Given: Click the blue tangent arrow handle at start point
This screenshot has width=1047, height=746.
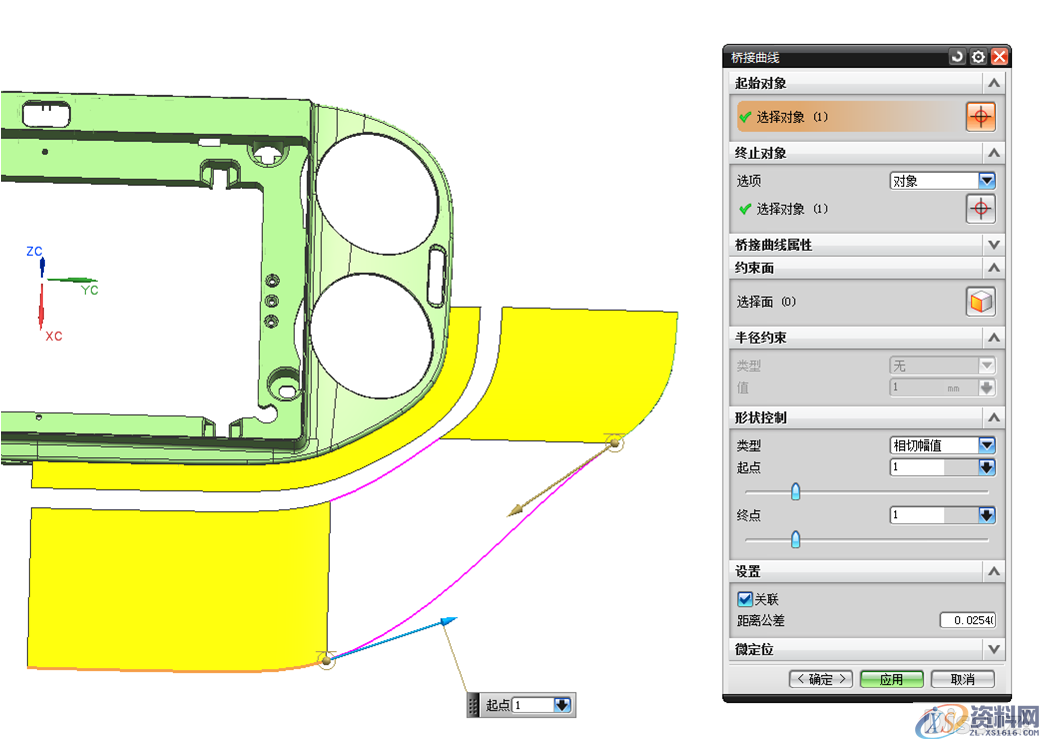Looking at the screenshot, I should [447, 622].
